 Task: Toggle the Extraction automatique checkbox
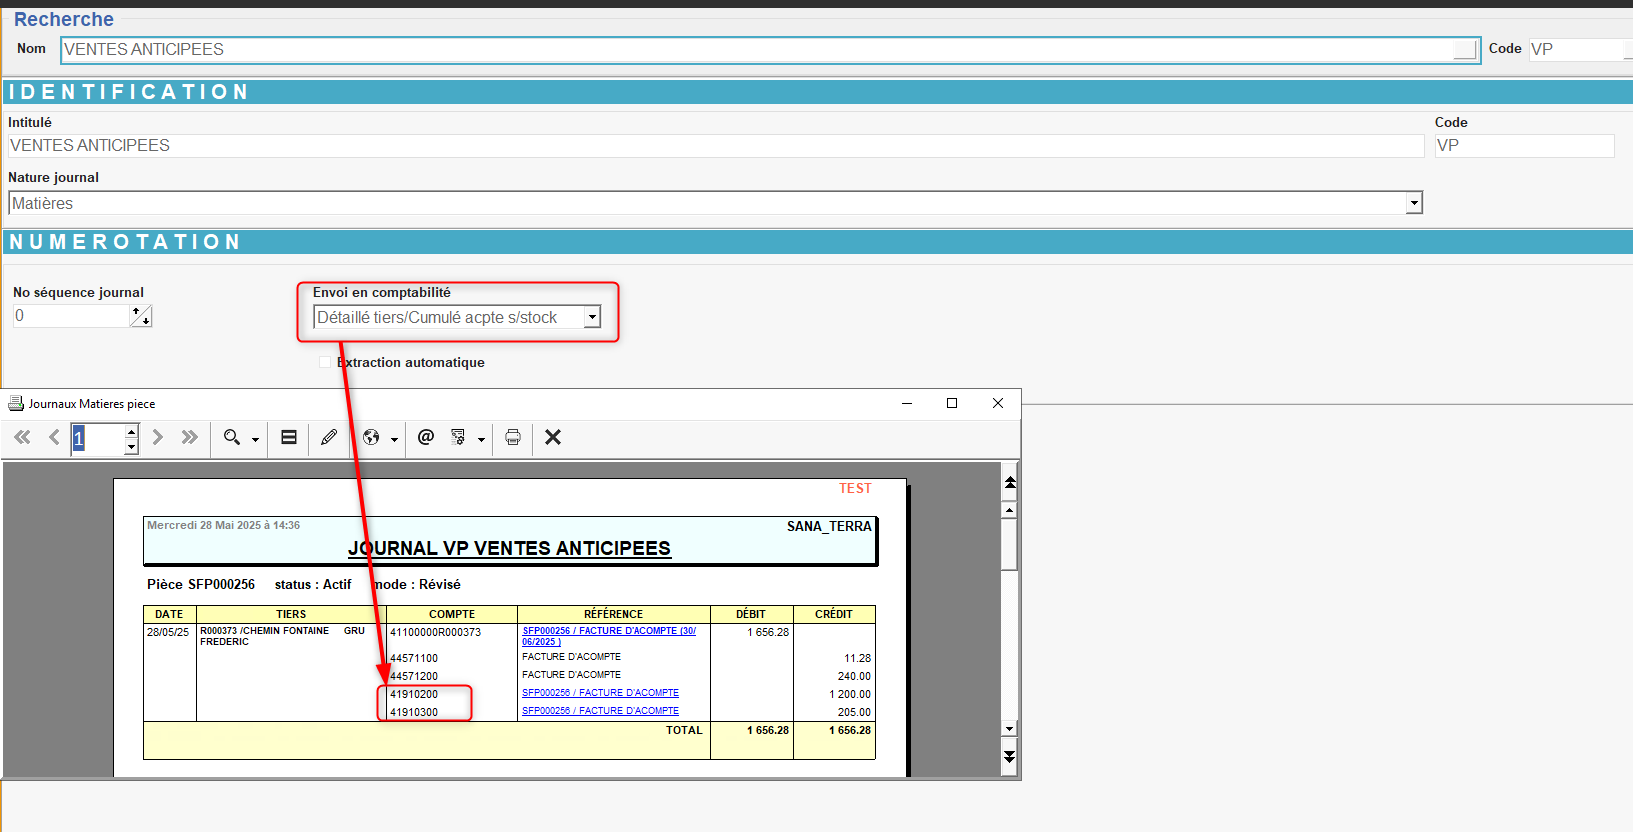(x=325, y=362)
